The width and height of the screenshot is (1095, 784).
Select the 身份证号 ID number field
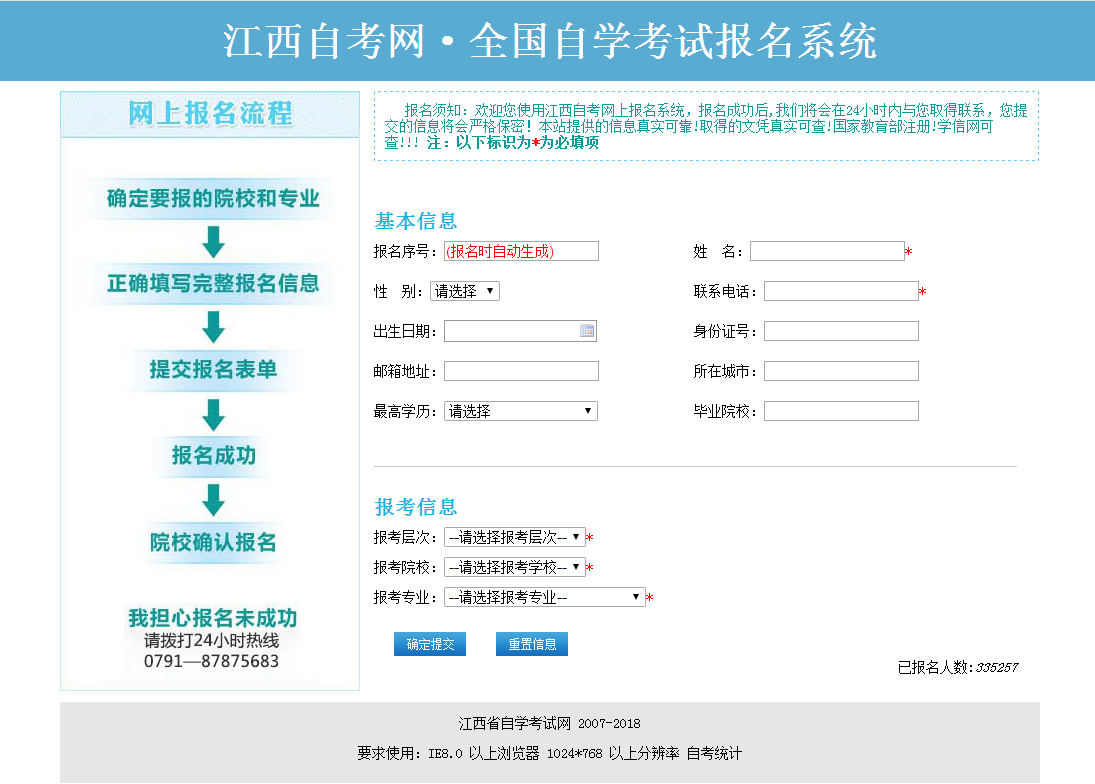tap(841, 331)
